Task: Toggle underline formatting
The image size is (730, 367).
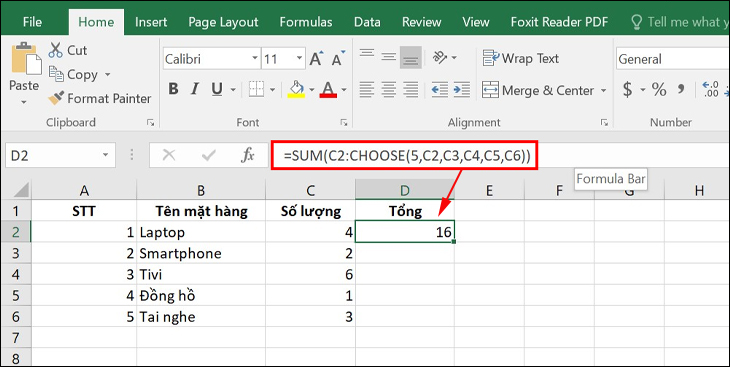Action: click(x=216, y=89)
